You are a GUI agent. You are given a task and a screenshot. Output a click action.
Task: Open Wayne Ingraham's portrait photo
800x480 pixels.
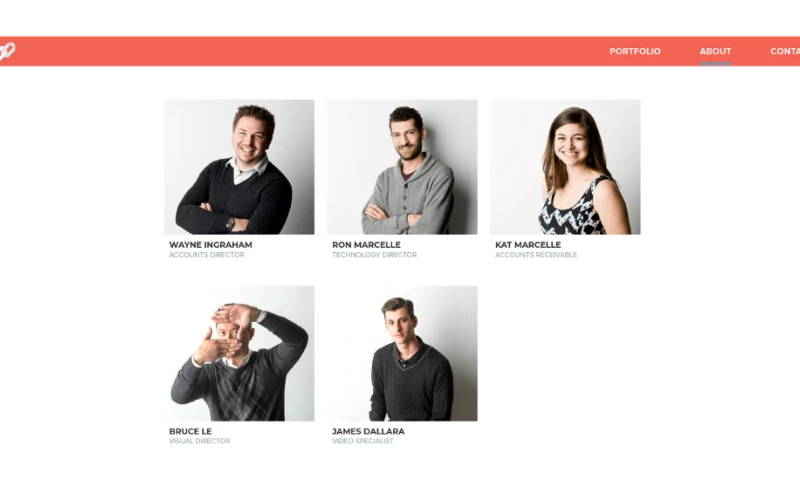[x=239, y=167]
